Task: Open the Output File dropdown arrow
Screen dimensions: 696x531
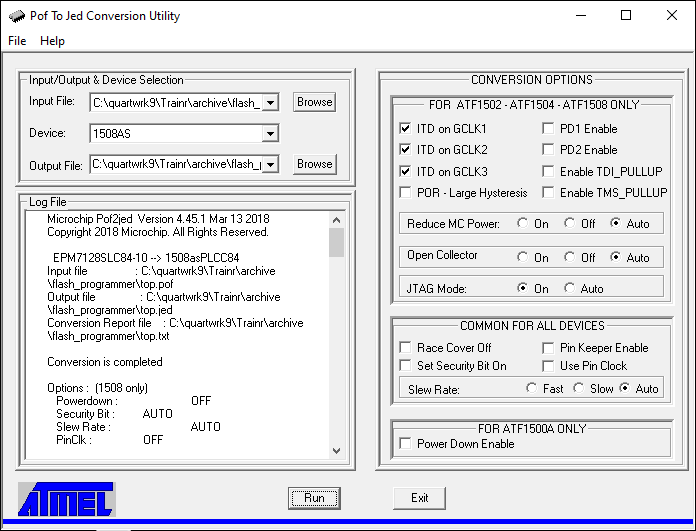Action: (x=270, y=164)
